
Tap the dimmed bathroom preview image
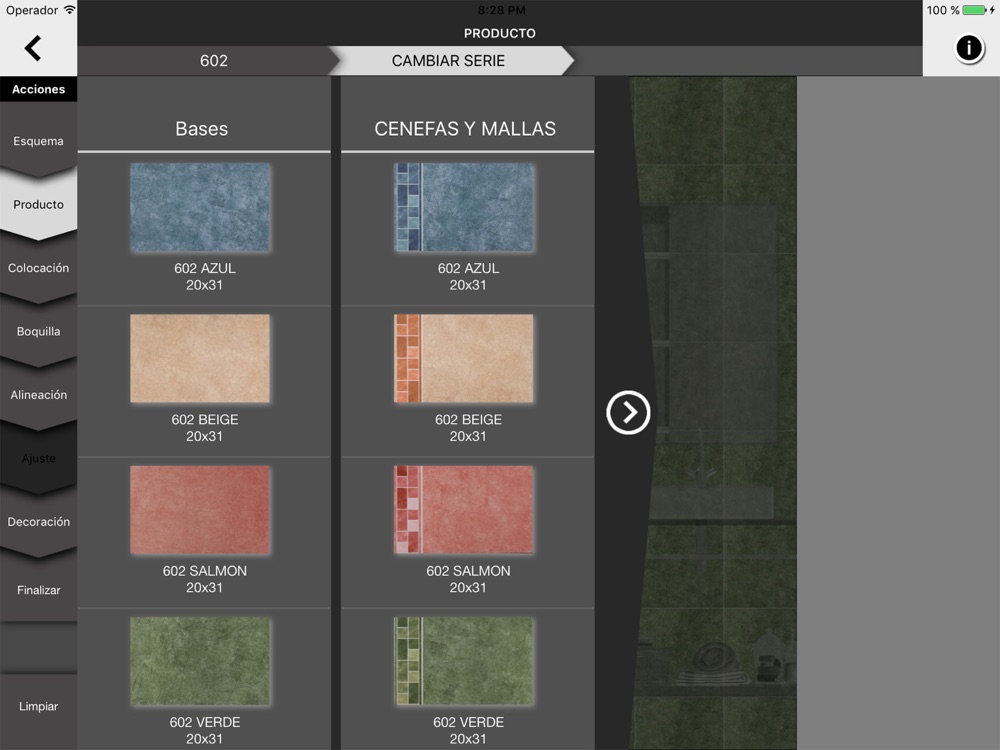click(x=713, y=413)
